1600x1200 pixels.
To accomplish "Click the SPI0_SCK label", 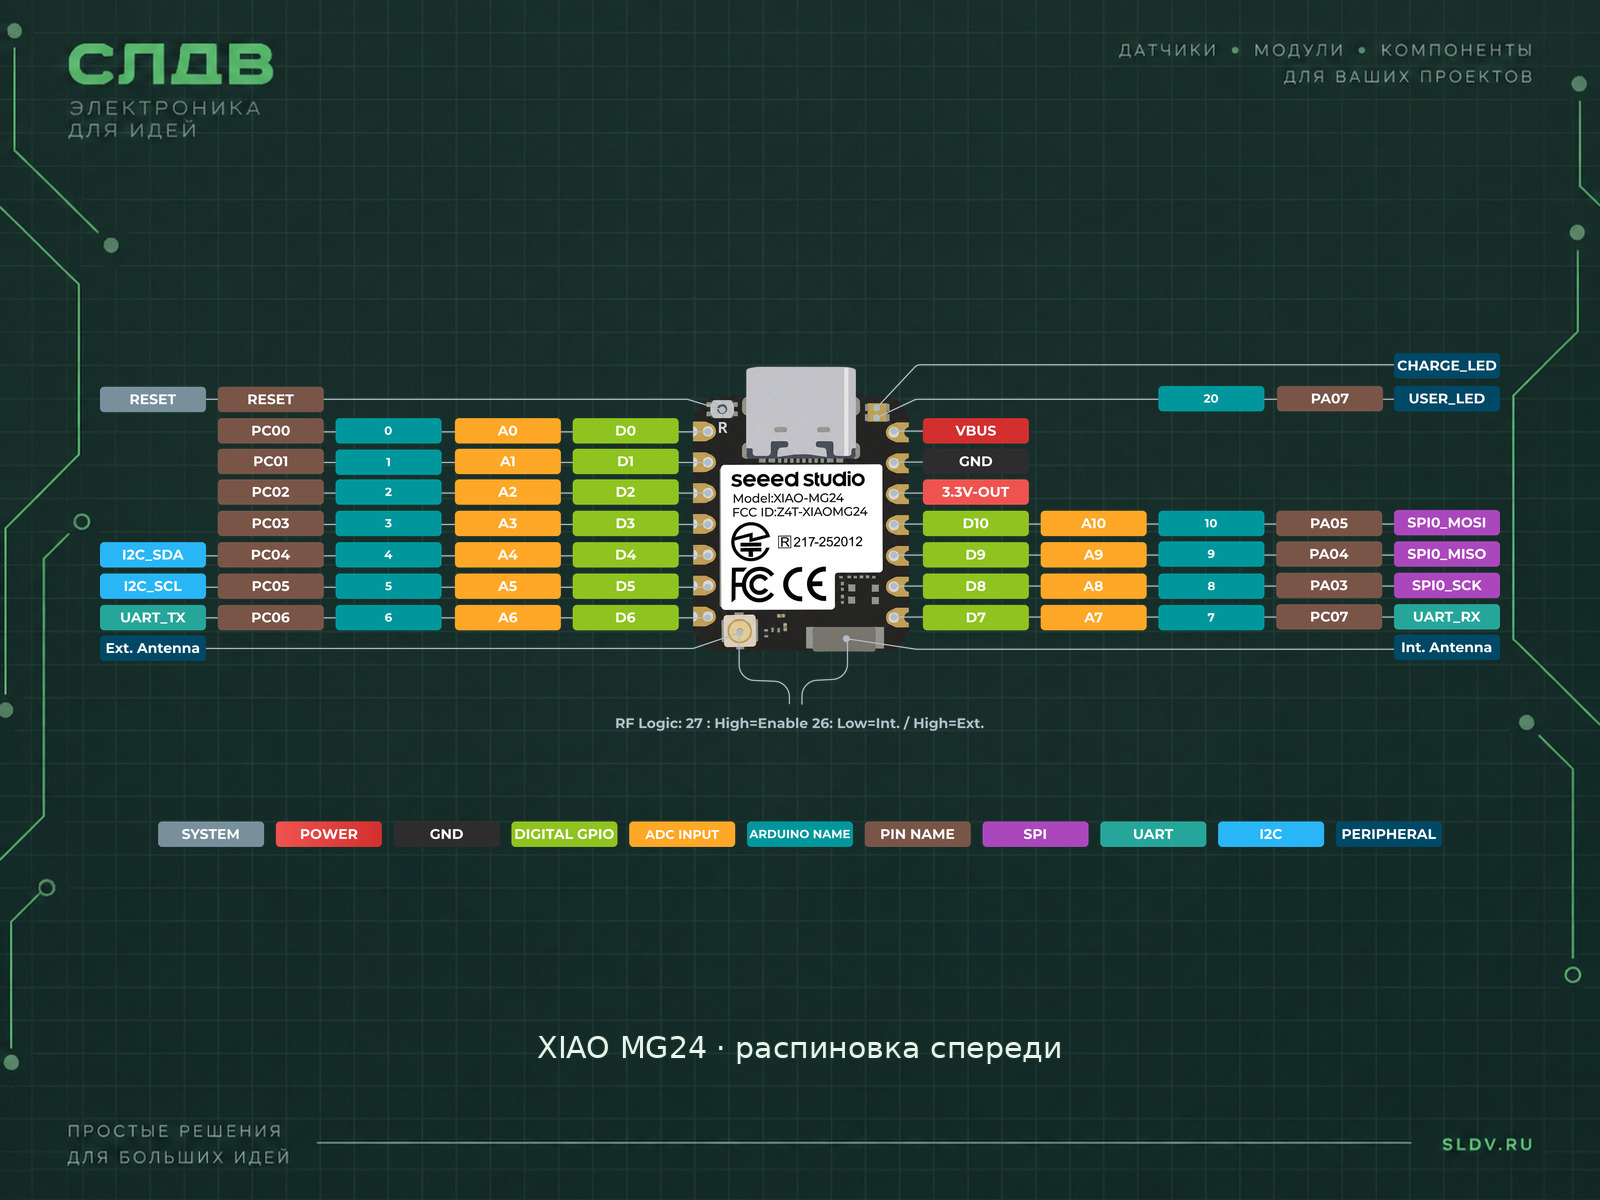I will point(1446,586).
